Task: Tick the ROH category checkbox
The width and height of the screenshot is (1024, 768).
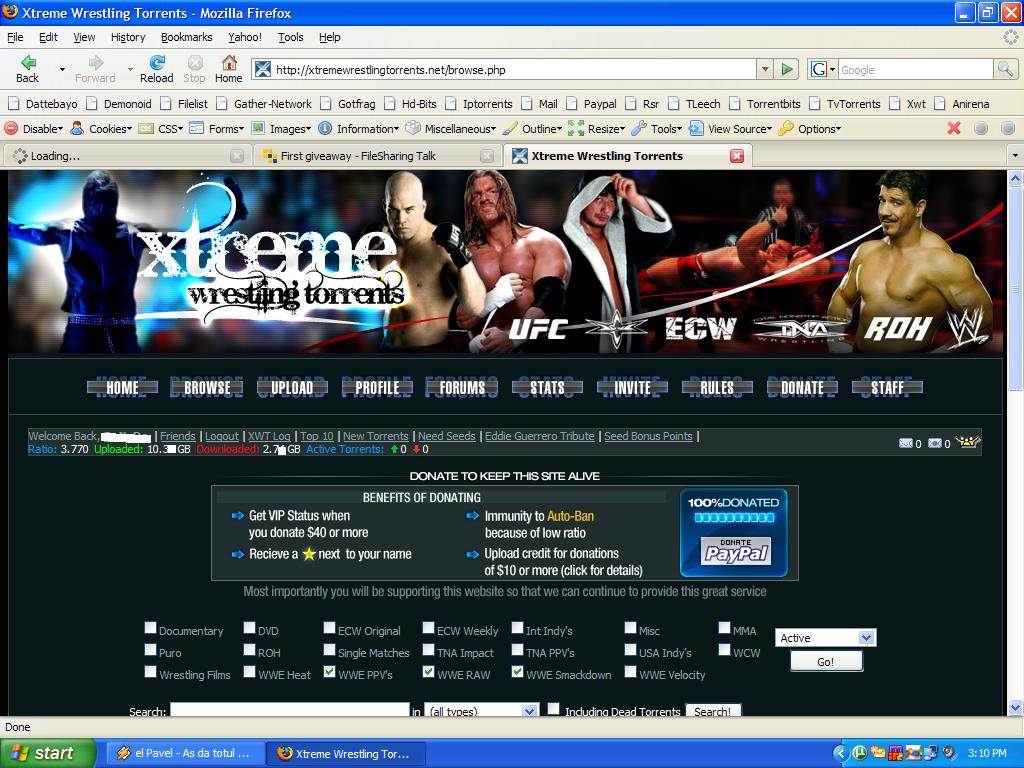Action: click(x=249, y=650)
